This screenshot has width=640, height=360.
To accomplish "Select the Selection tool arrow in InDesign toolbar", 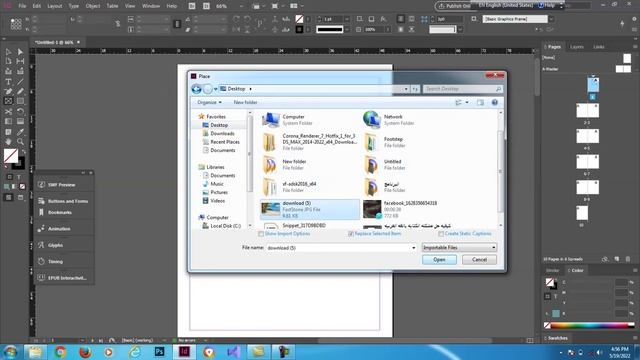I will (8, 52).
